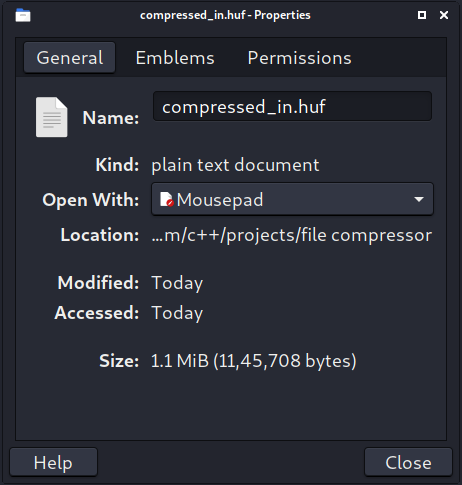Click the Accessed date value Today
Viewport: 462px width, 485px height.
click(x=177, y=313)
